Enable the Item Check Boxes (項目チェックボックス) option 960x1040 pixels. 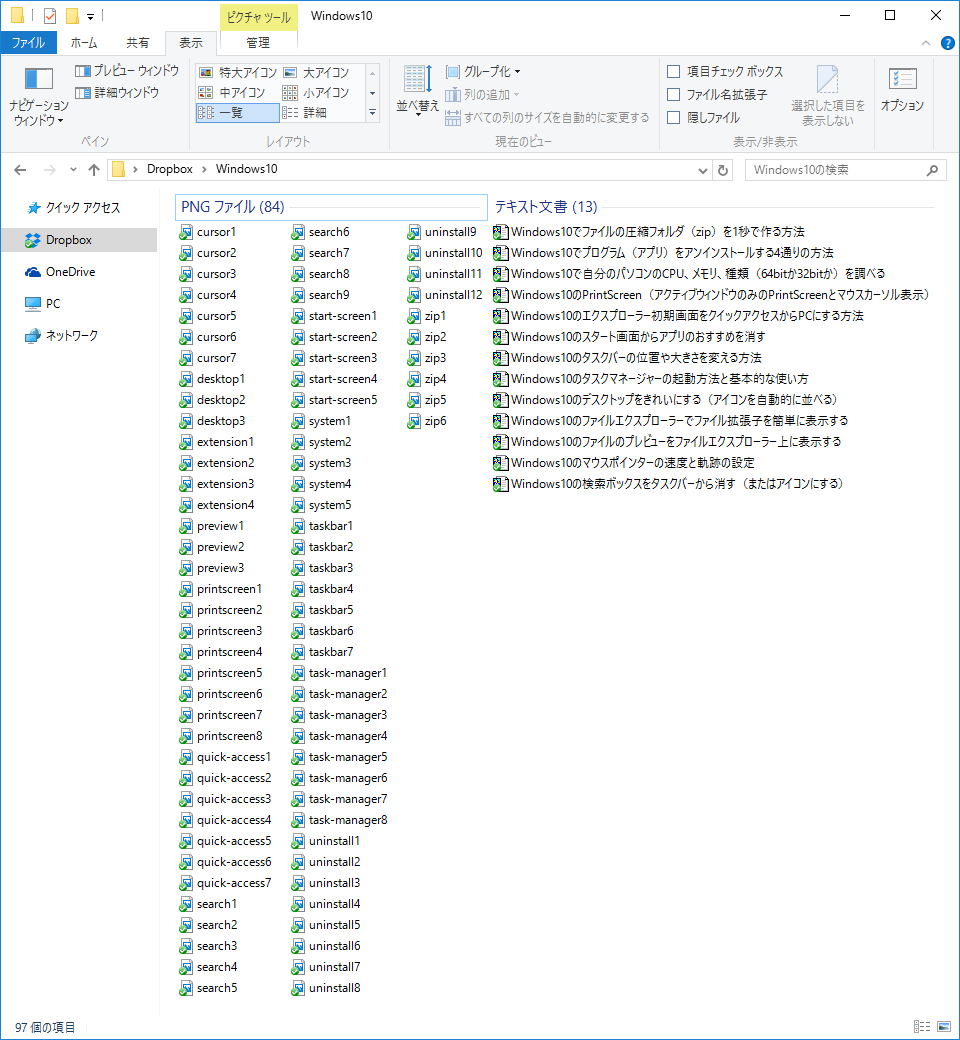click(x=674, y=72)
